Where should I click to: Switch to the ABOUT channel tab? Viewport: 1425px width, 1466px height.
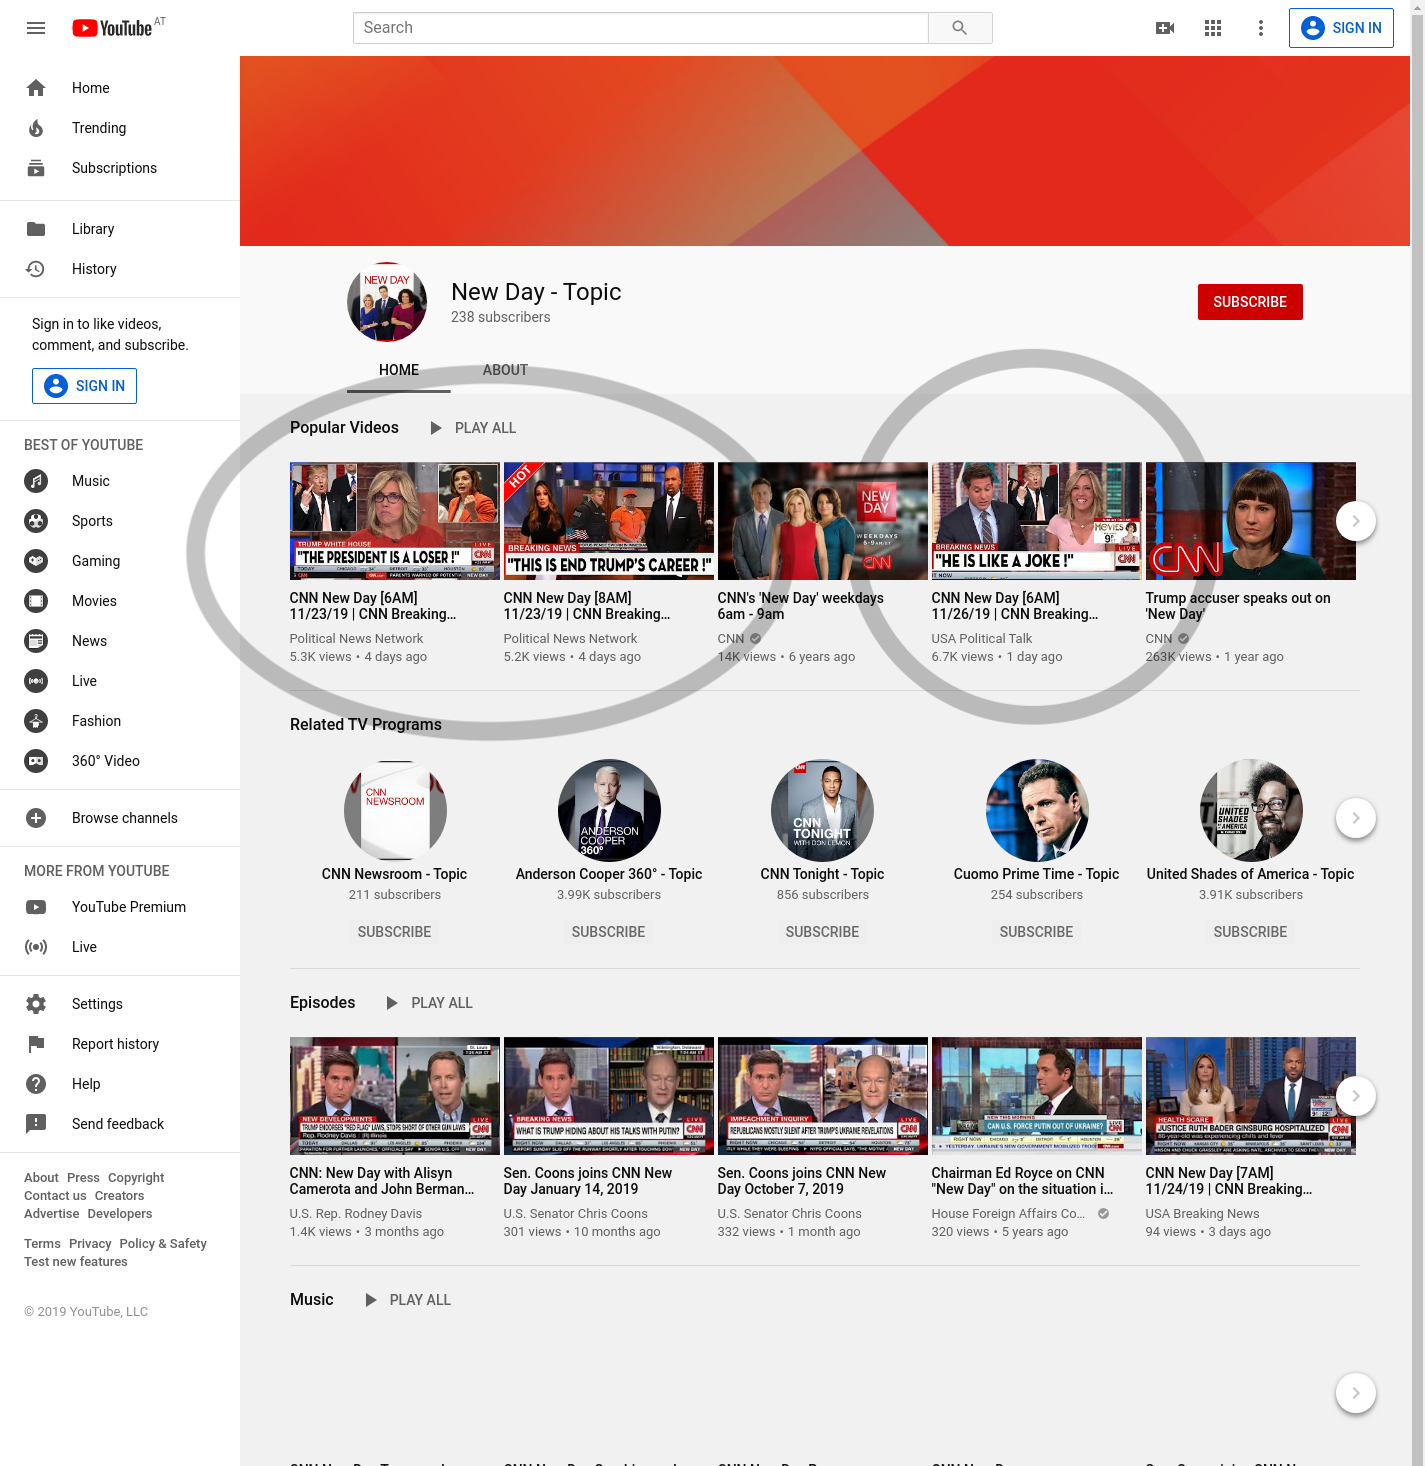(505, 370)
